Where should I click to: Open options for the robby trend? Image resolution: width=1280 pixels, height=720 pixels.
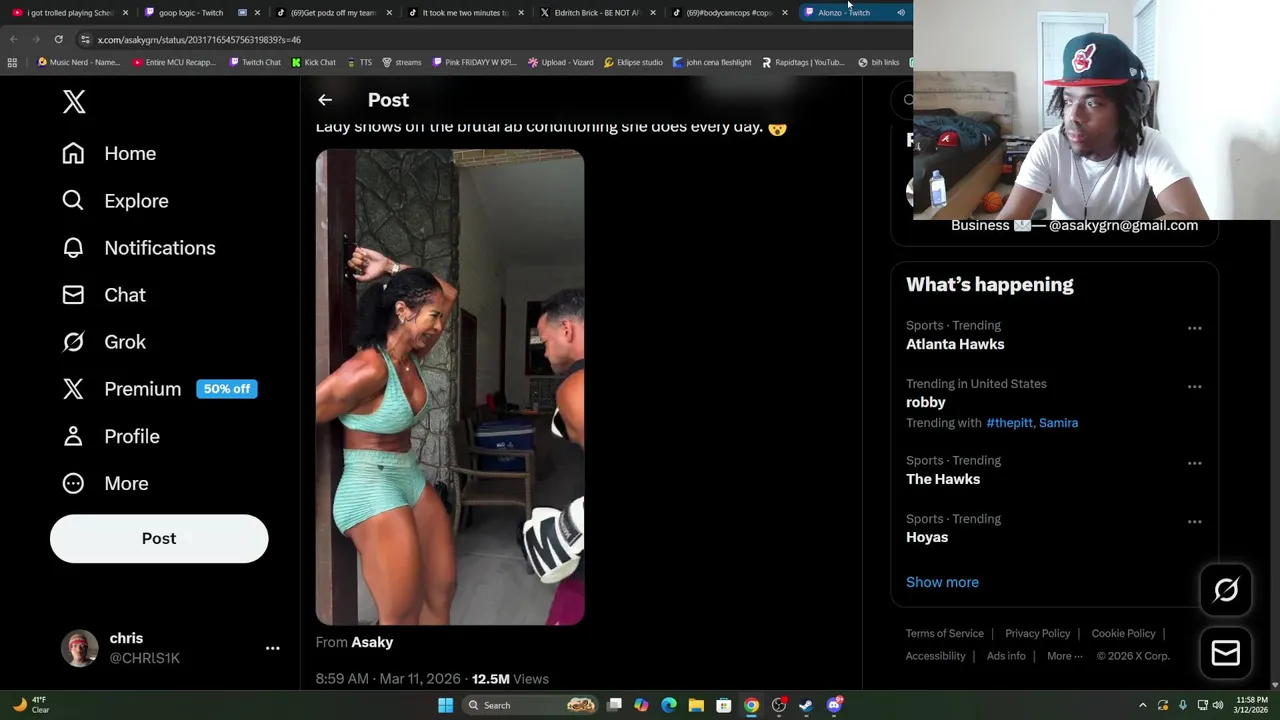point(1194,386)
